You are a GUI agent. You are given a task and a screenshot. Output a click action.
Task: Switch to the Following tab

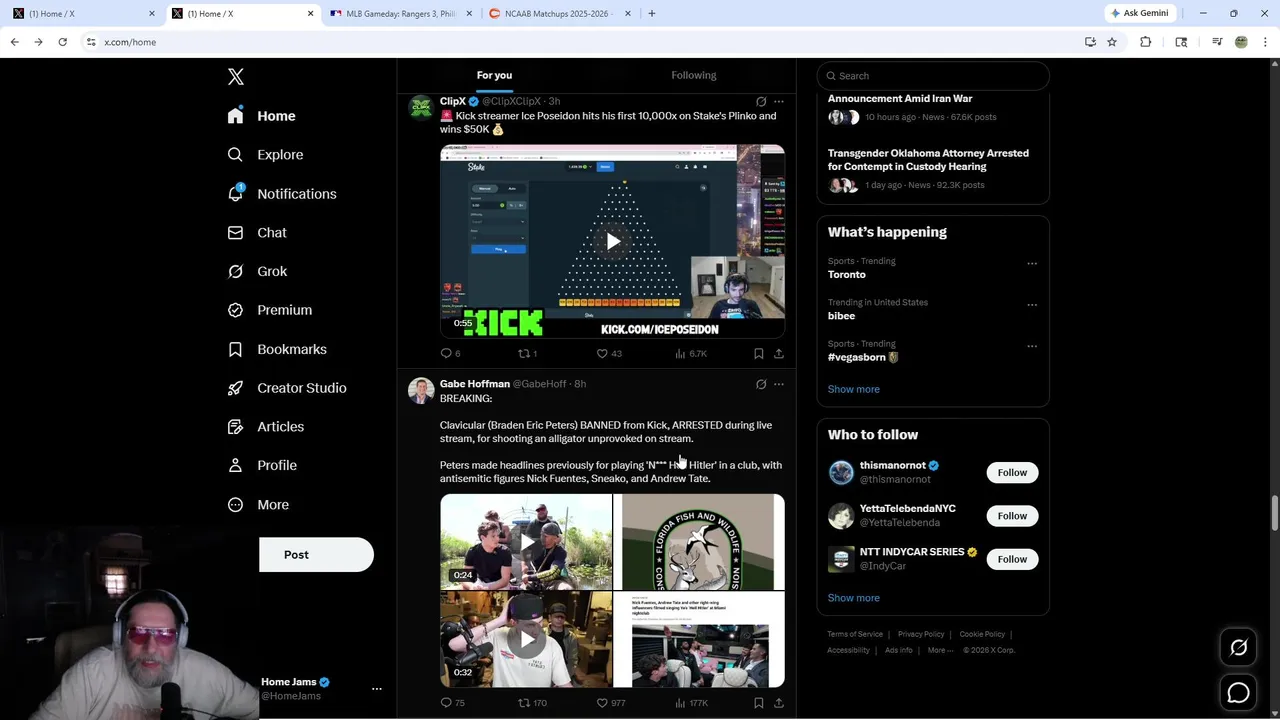point(694,75)
